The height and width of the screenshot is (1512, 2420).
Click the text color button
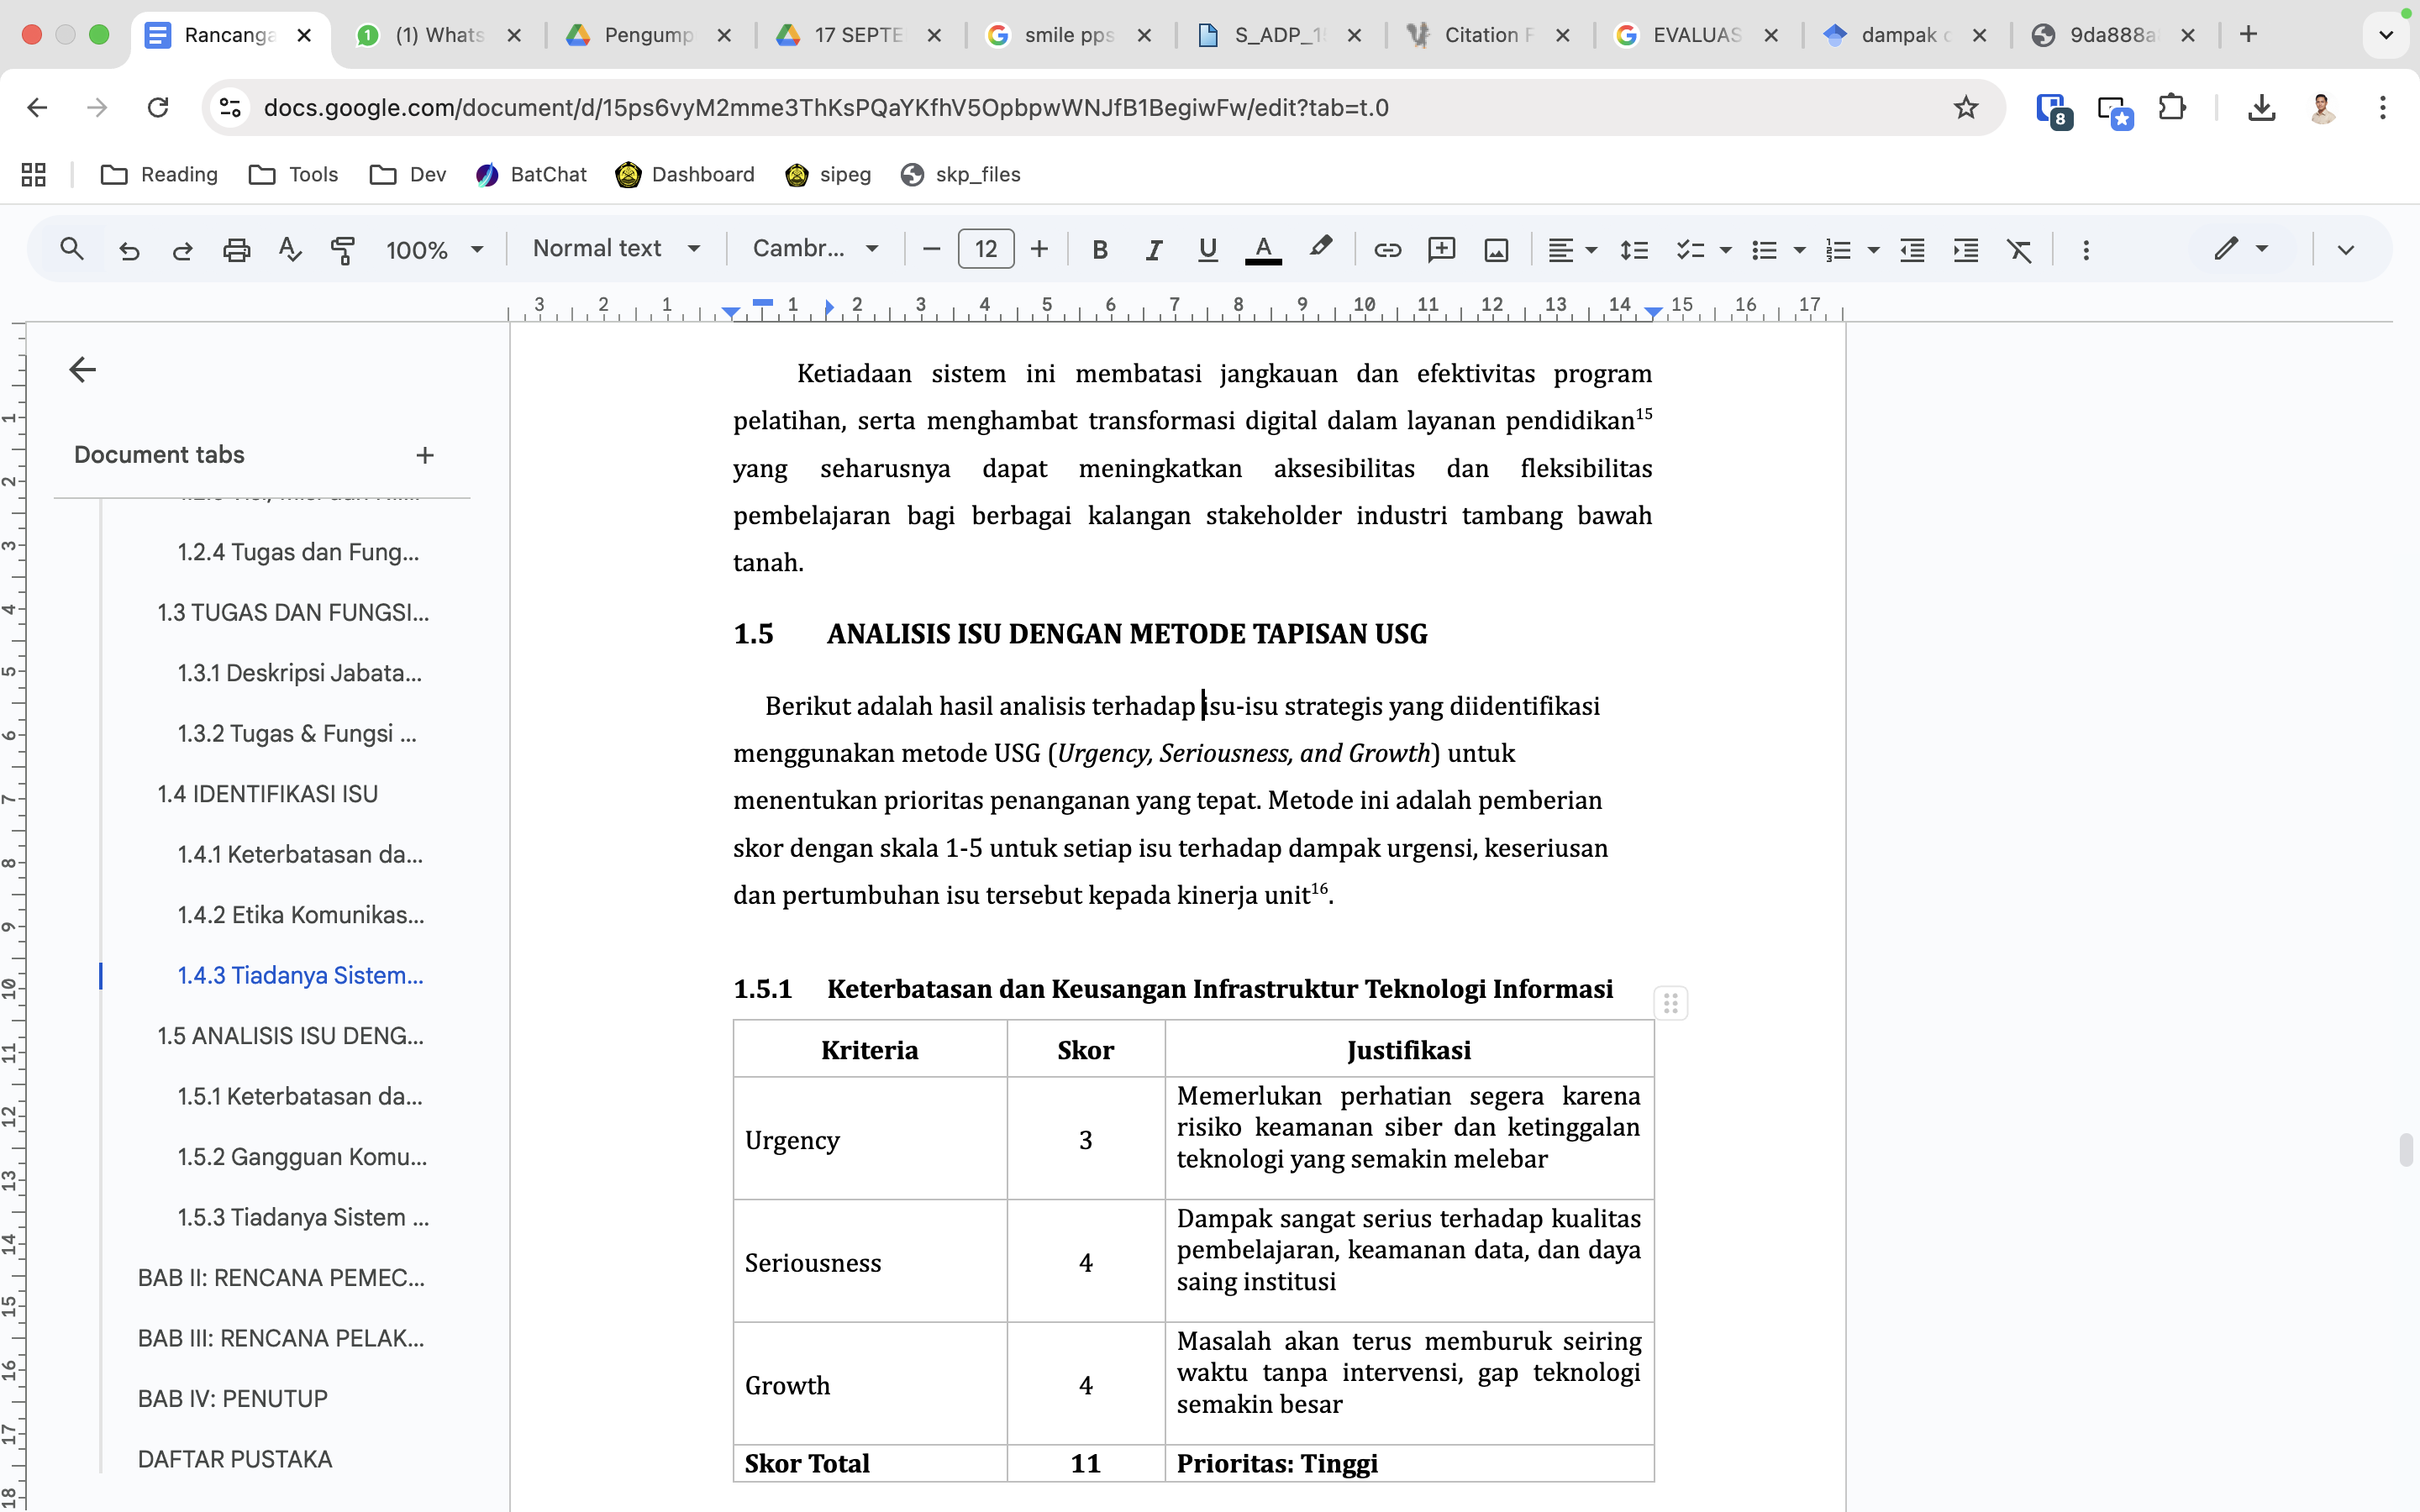click(1263, 249)
